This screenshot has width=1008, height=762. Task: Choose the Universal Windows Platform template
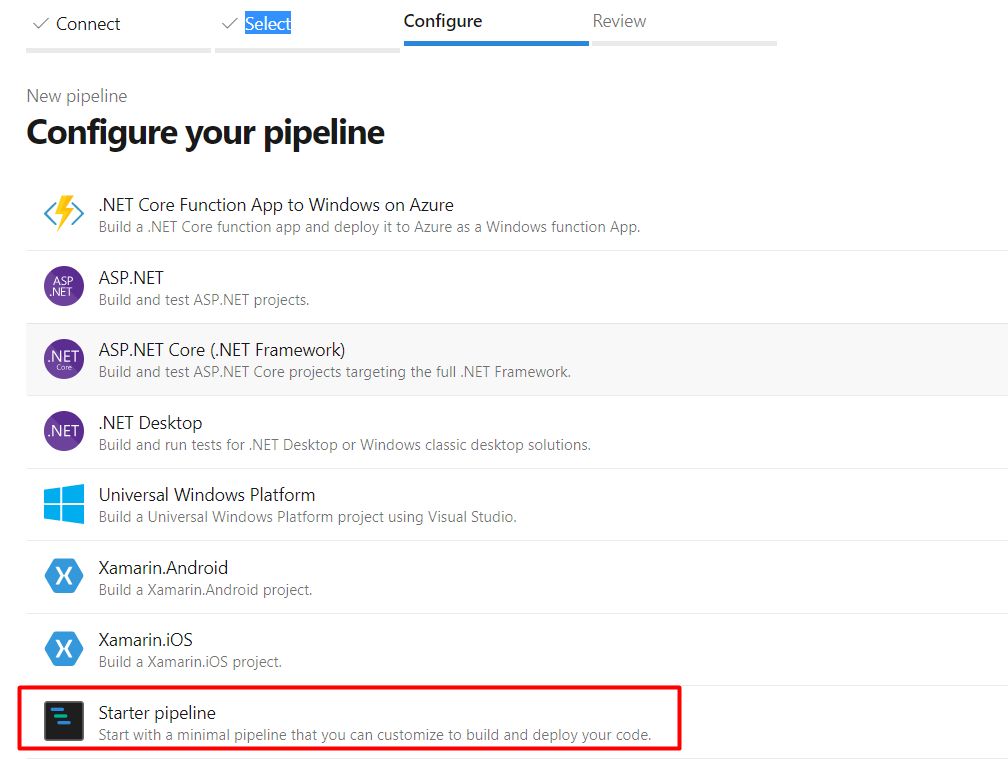(x=207, y=495)
